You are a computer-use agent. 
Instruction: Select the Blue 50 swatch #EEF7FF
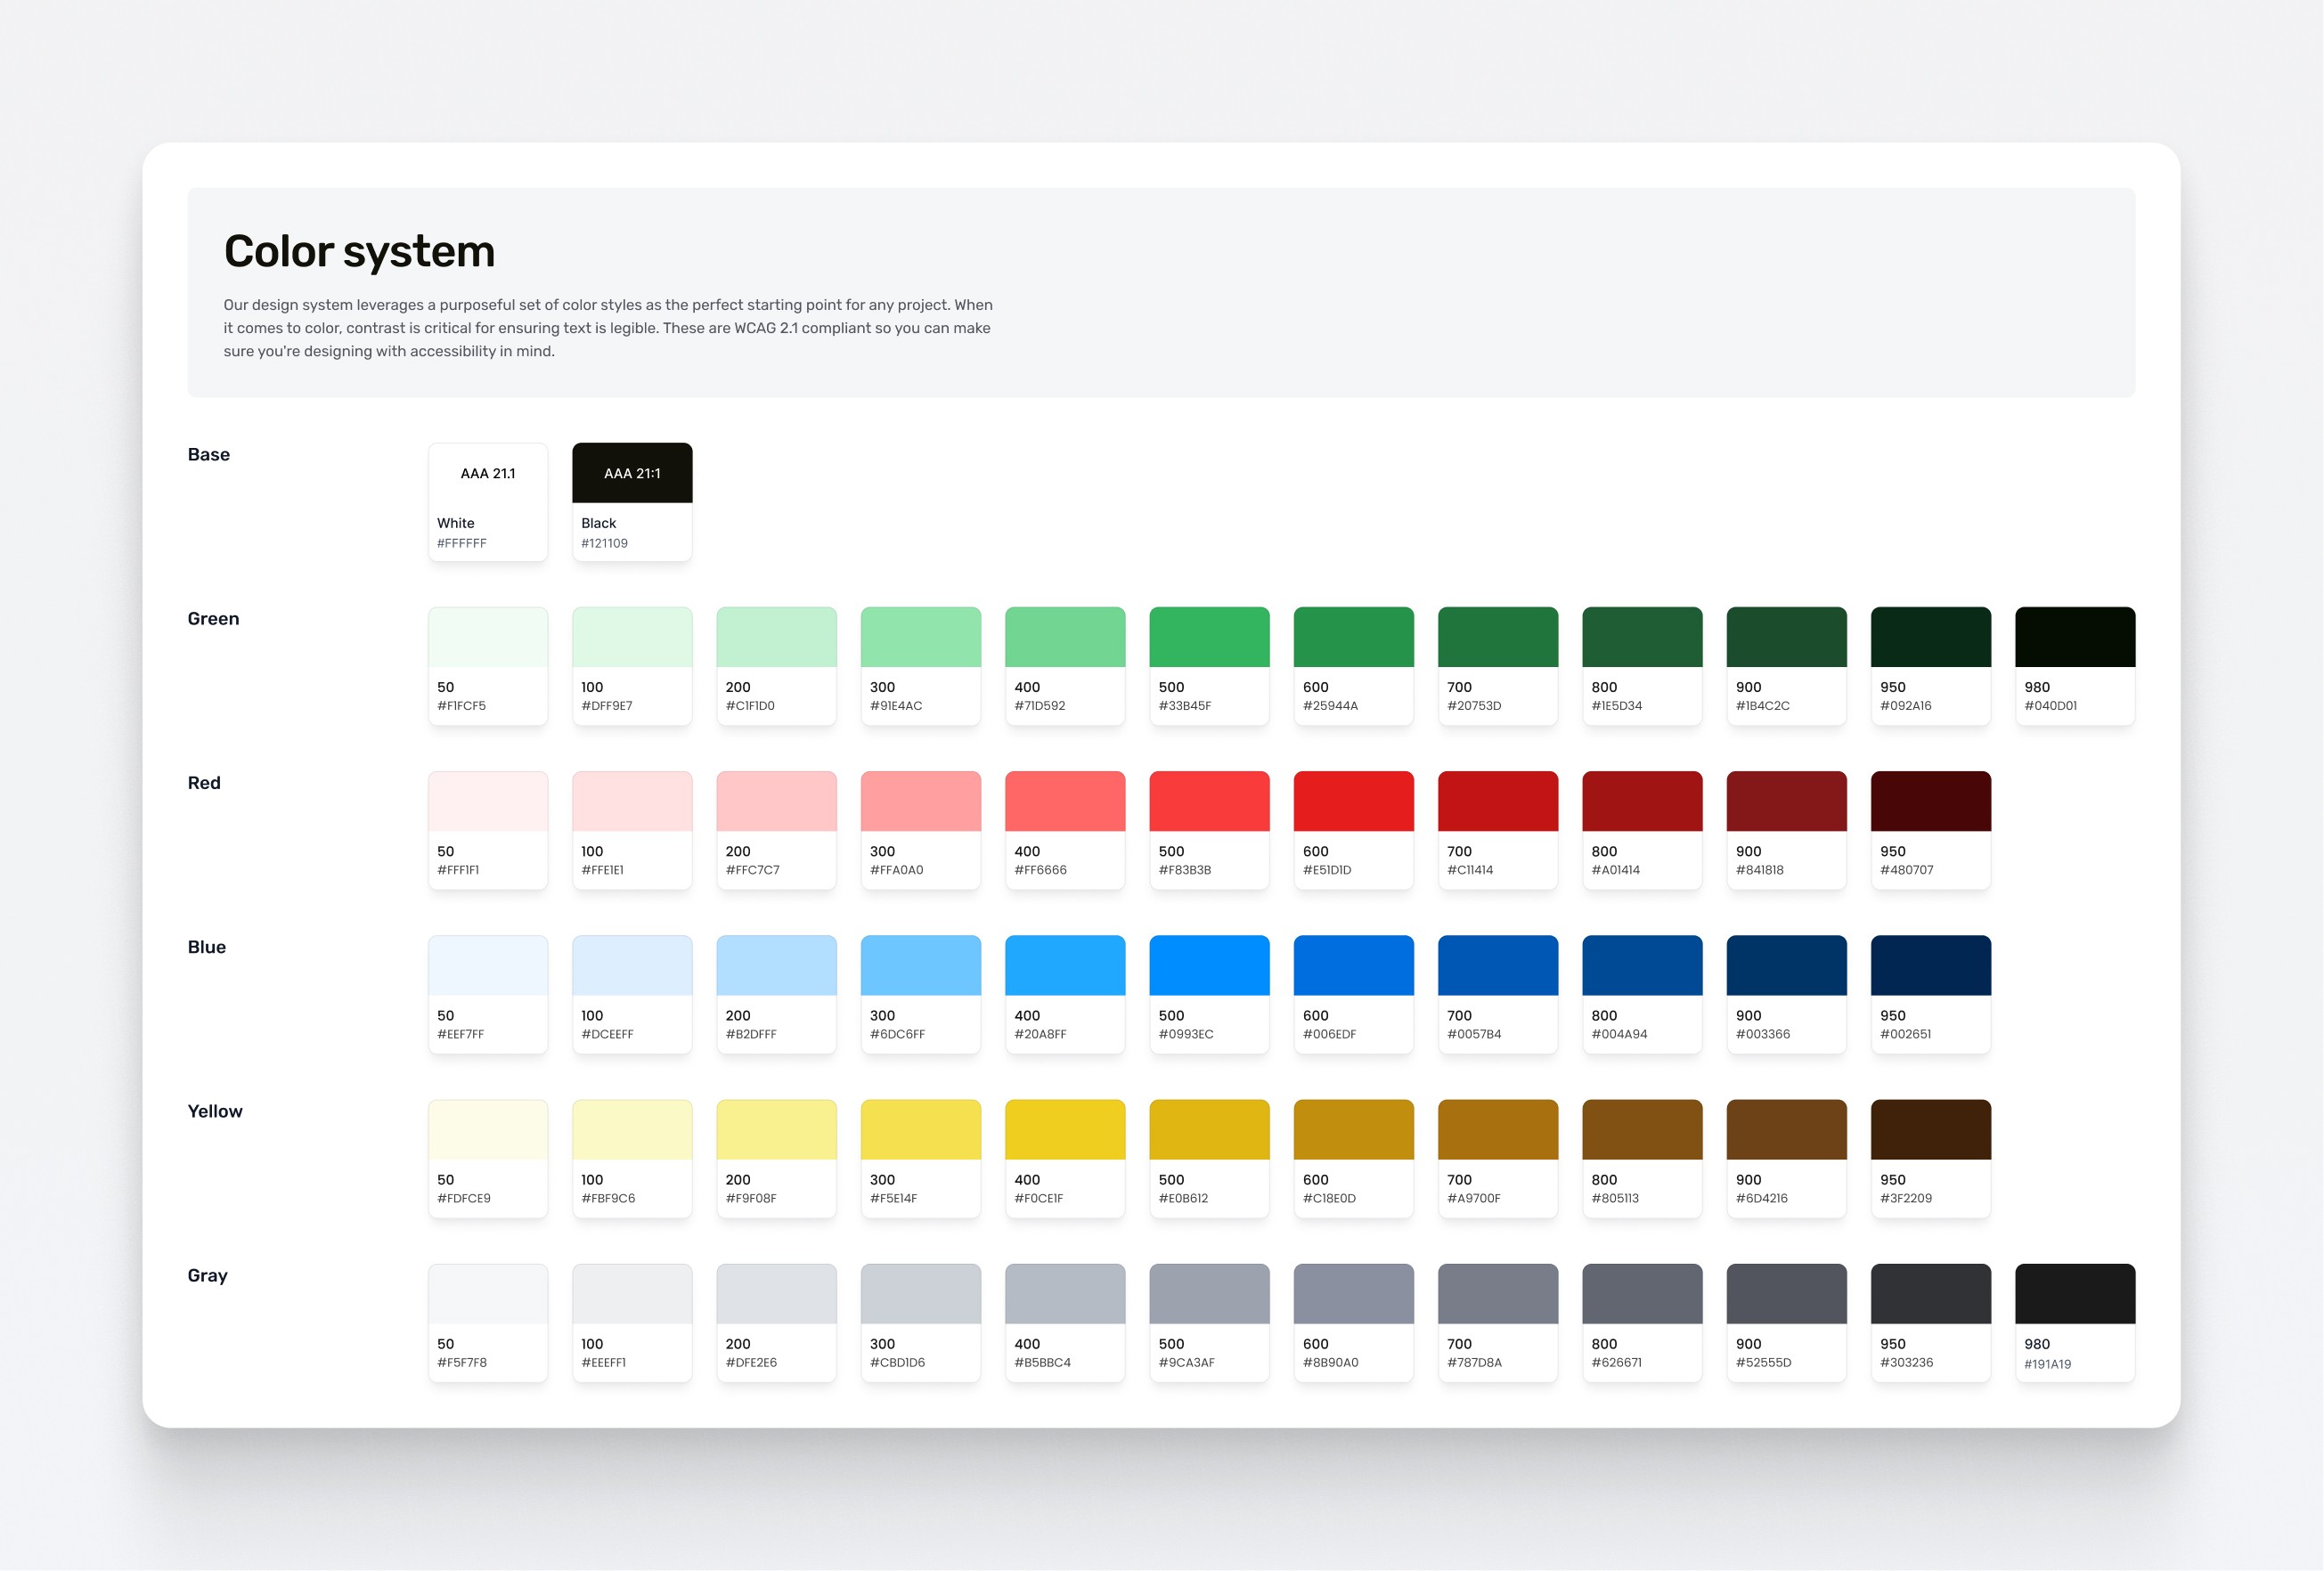[488, 965]
